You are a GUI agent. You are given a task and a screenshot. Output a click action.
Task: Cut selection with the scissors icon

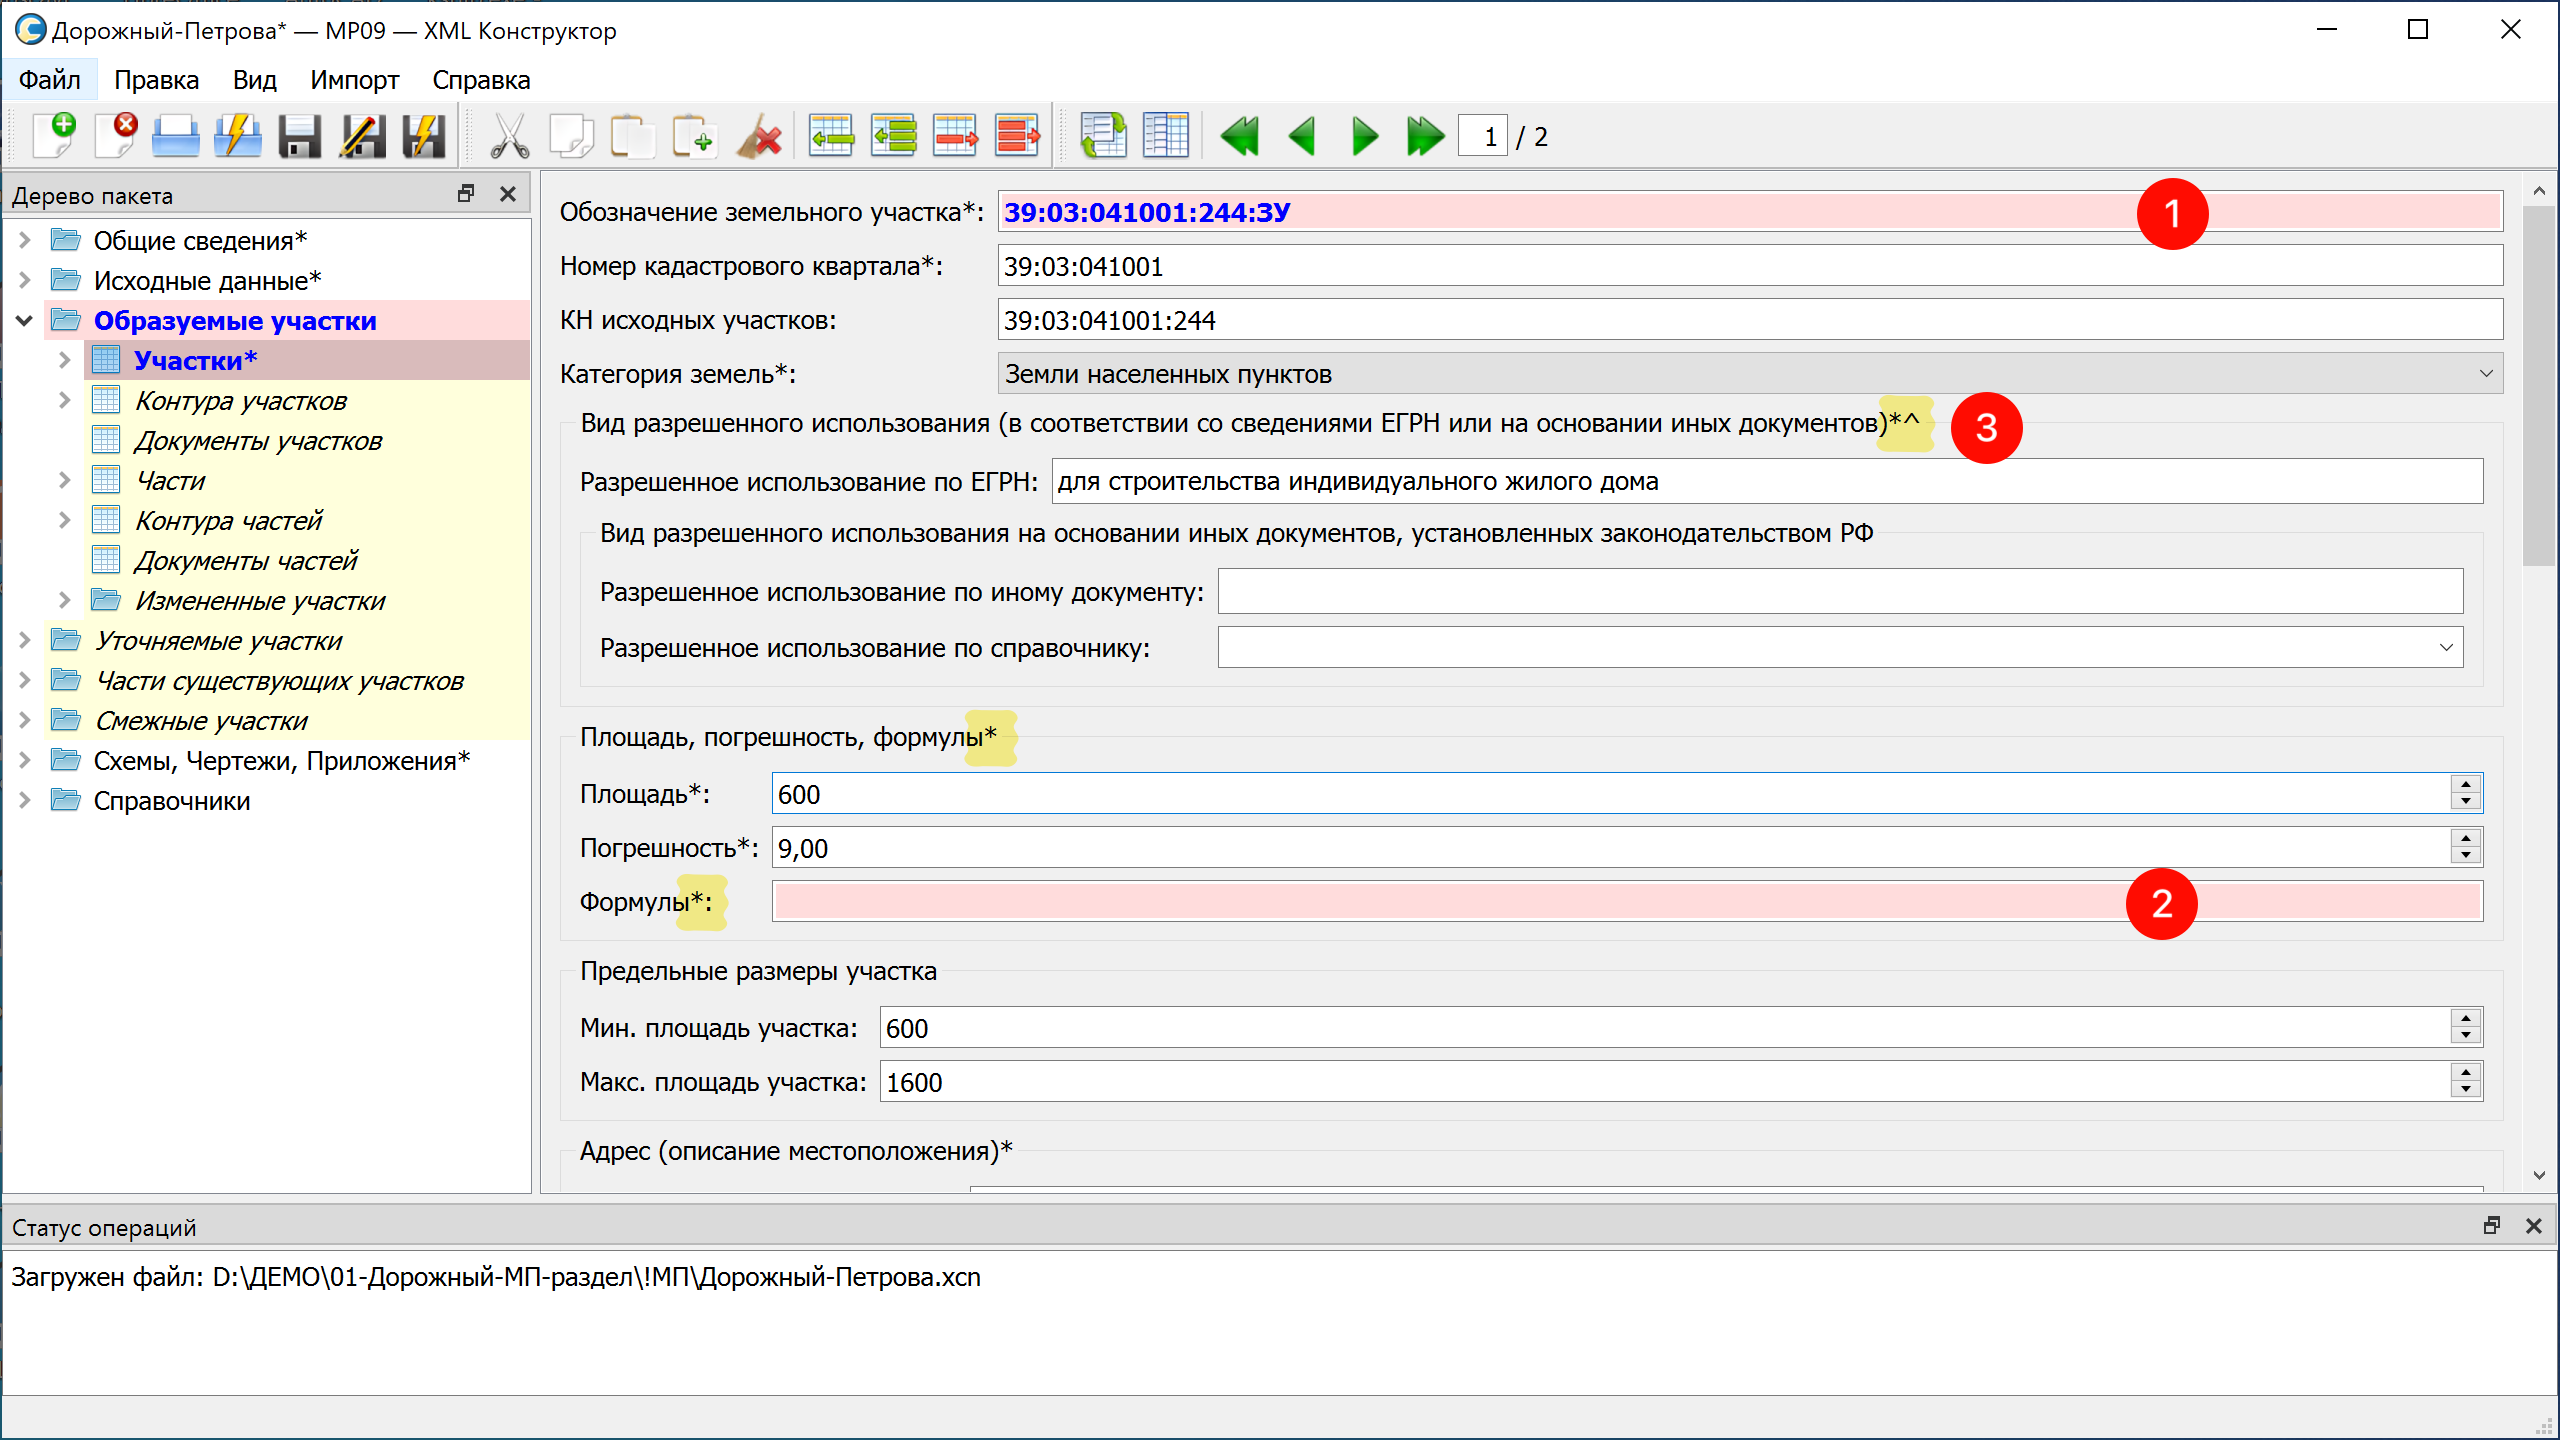(x=509, y=135)
